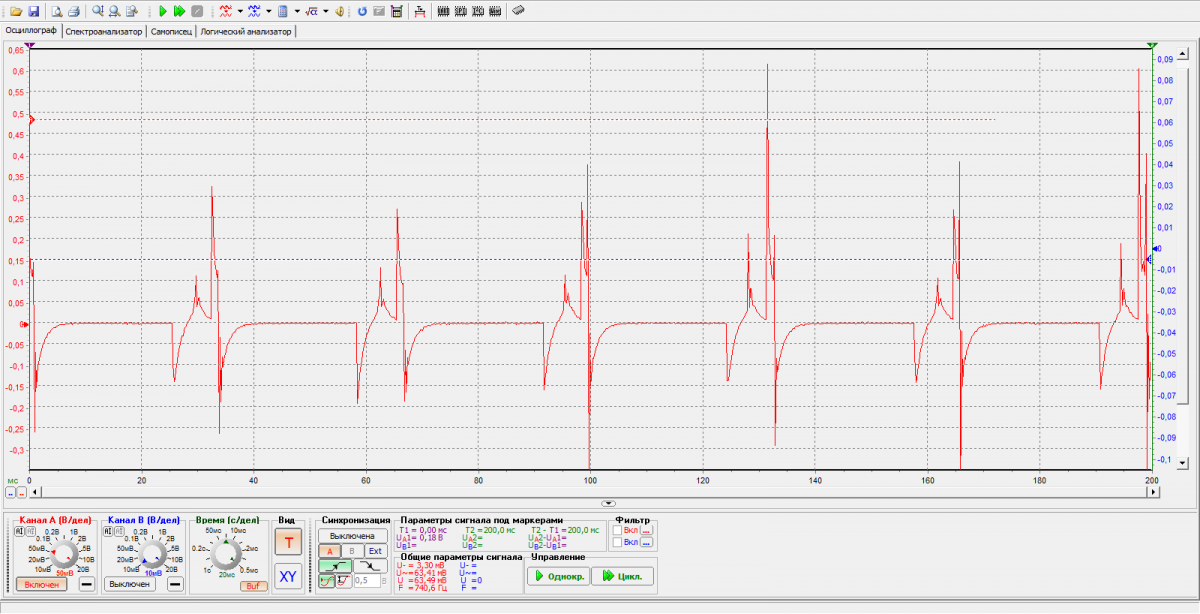Save data with the floppy disk icon
Viewport: 1200px width, 614px height.
[33, 11]
